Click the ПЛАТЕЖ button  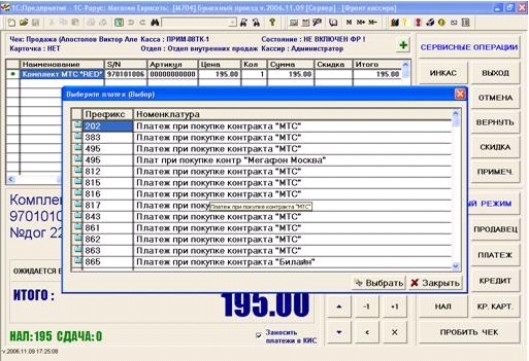[495, 255]
